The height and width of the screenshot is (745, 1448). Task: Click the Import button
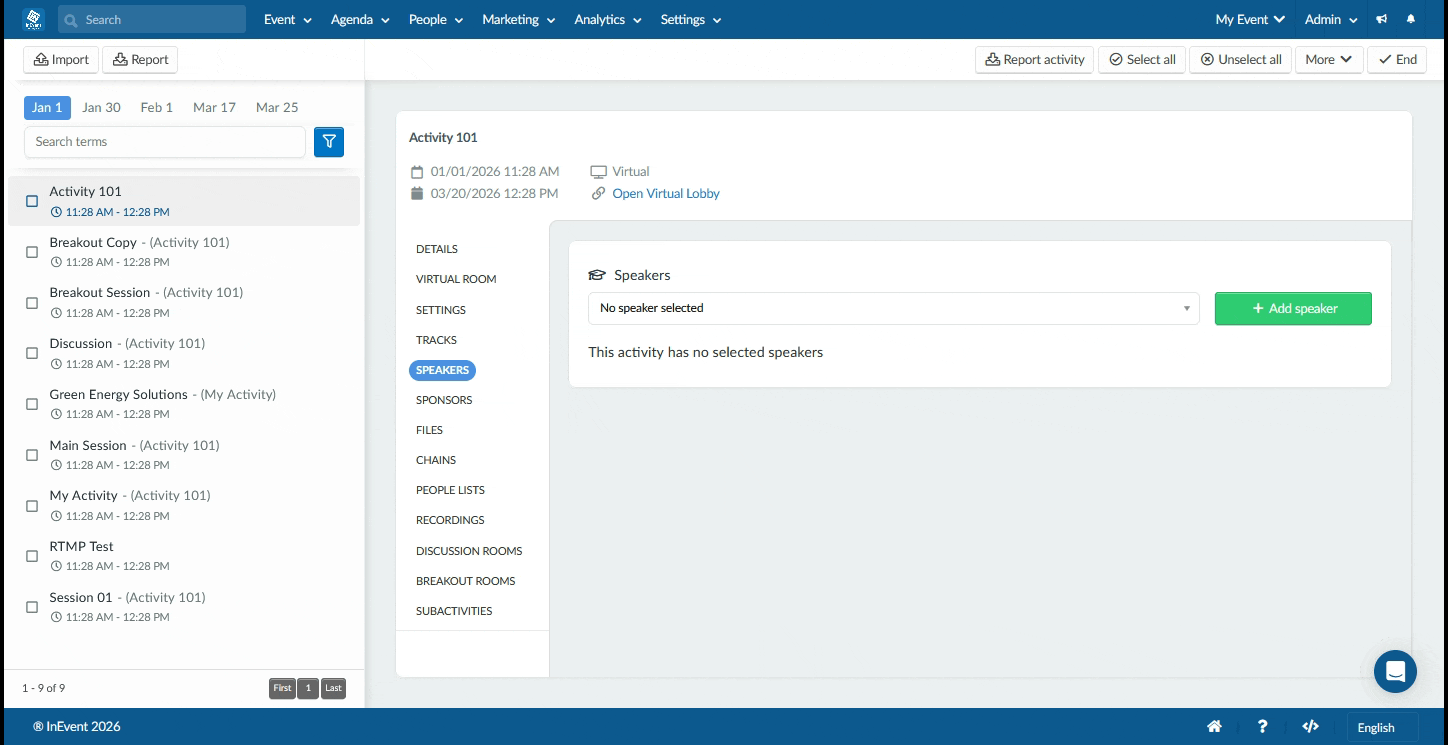click(61, 60)
